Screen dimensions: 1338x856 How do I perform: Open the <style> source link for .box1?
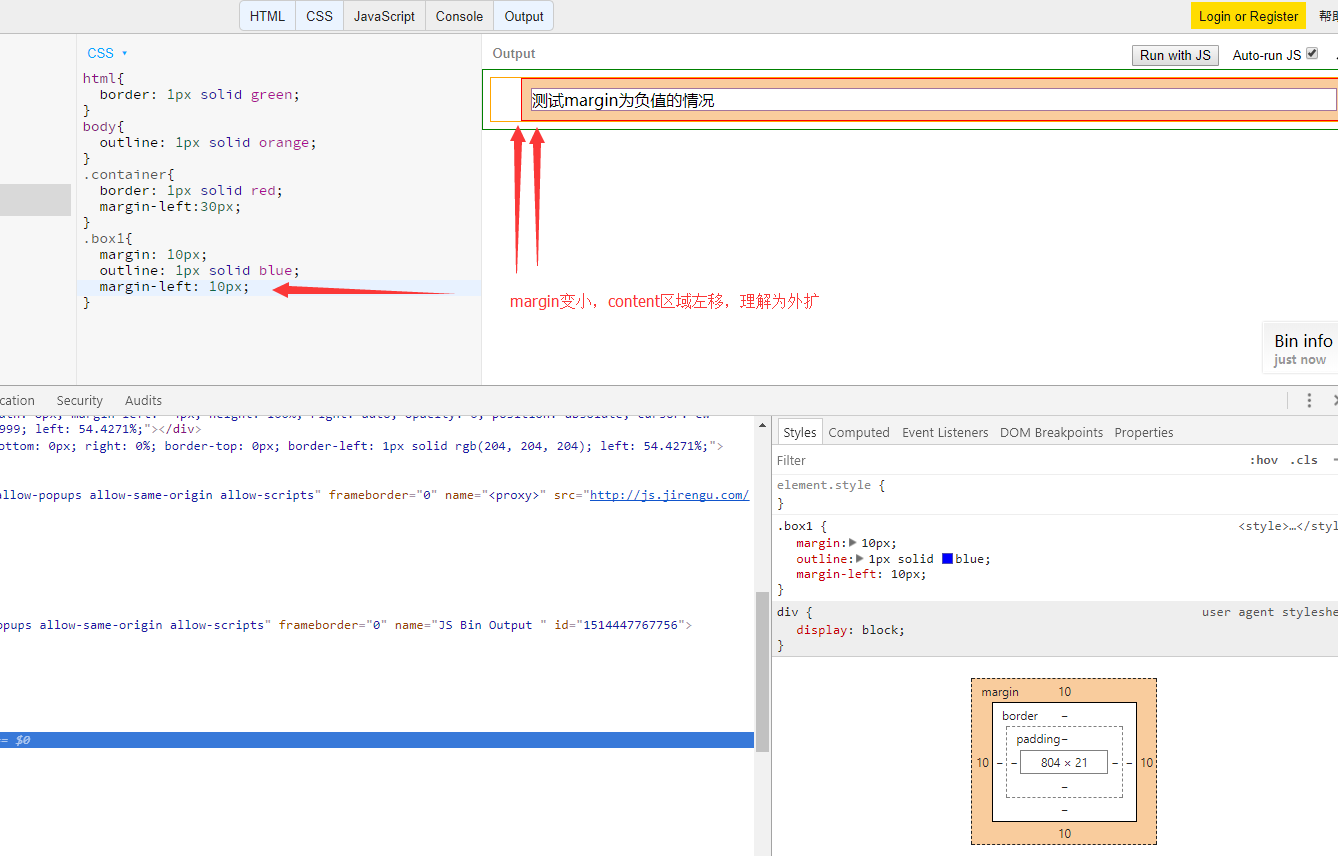pos(1287,526)
